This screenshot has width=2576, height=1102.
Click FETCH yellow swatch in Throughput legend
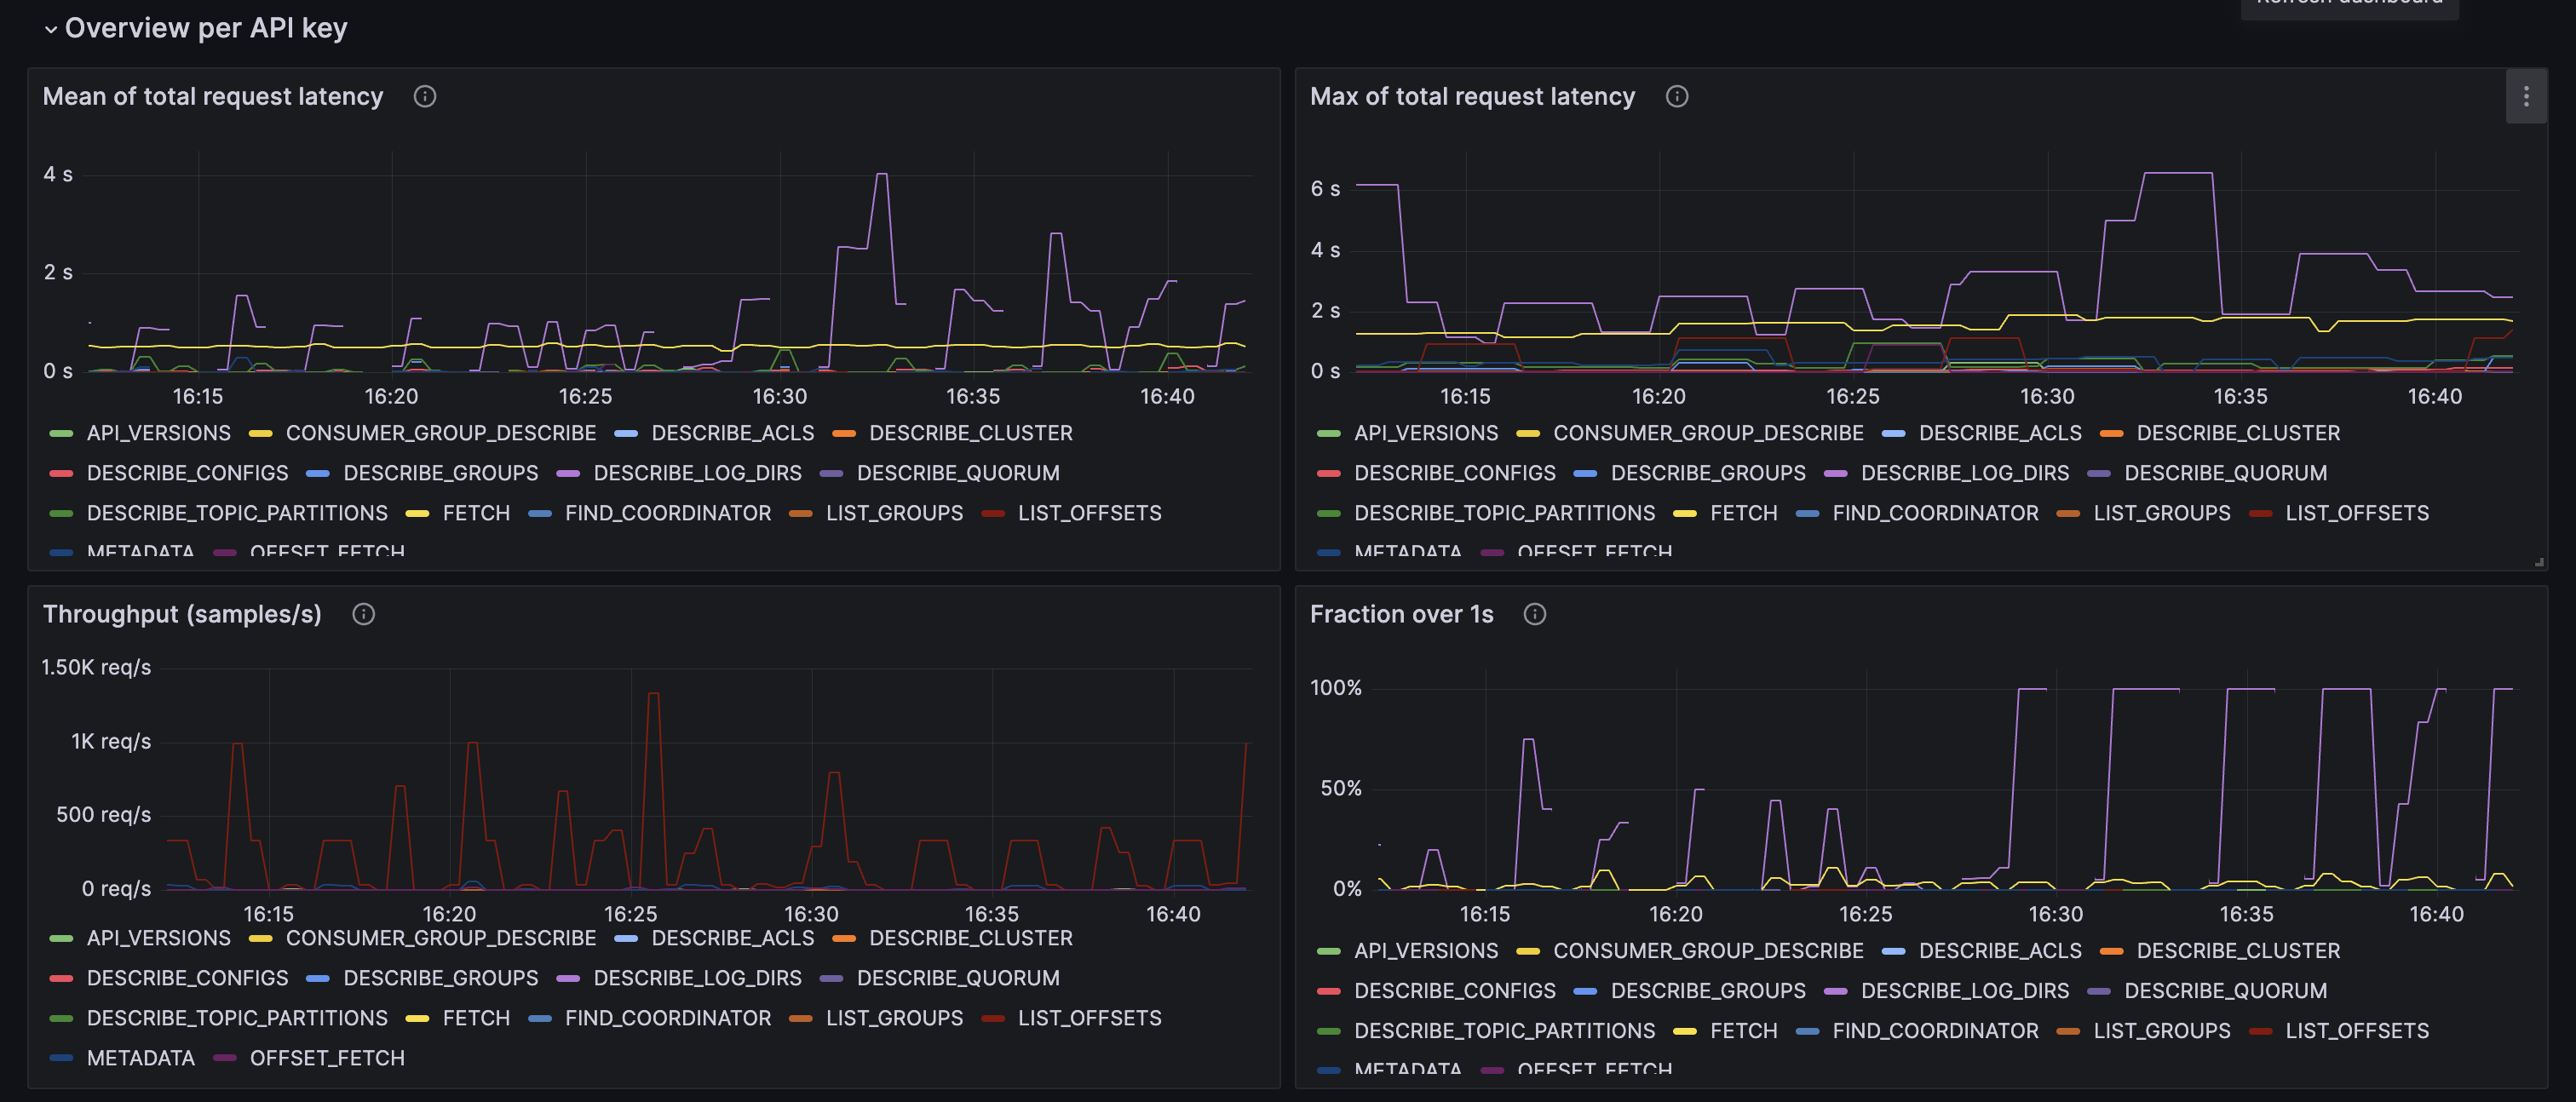tap(417, 1019)
